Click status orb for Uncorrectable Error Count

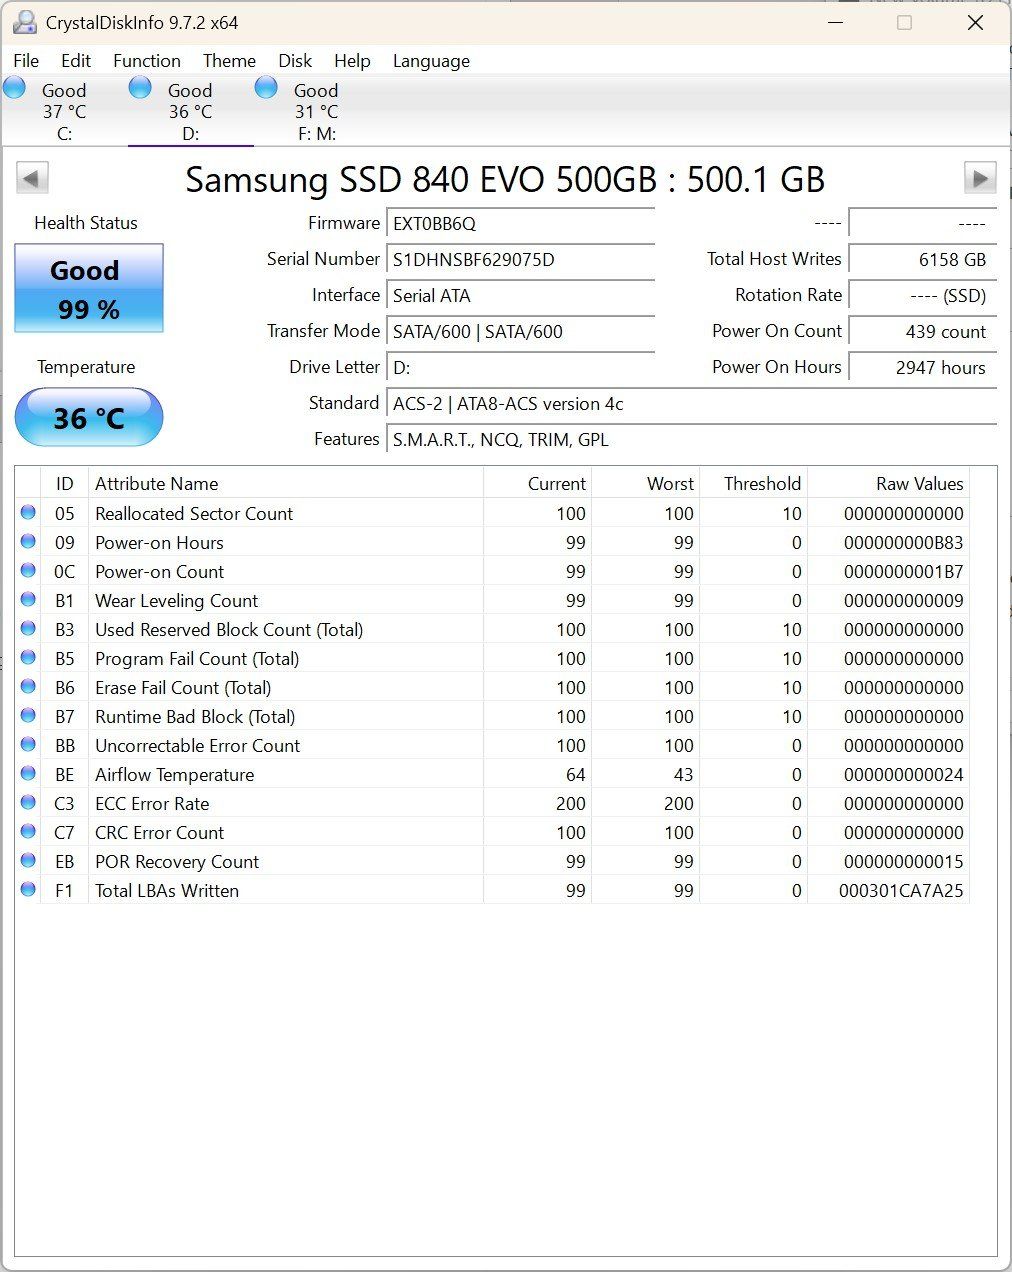pyautogui.click(x=28, y=745)
